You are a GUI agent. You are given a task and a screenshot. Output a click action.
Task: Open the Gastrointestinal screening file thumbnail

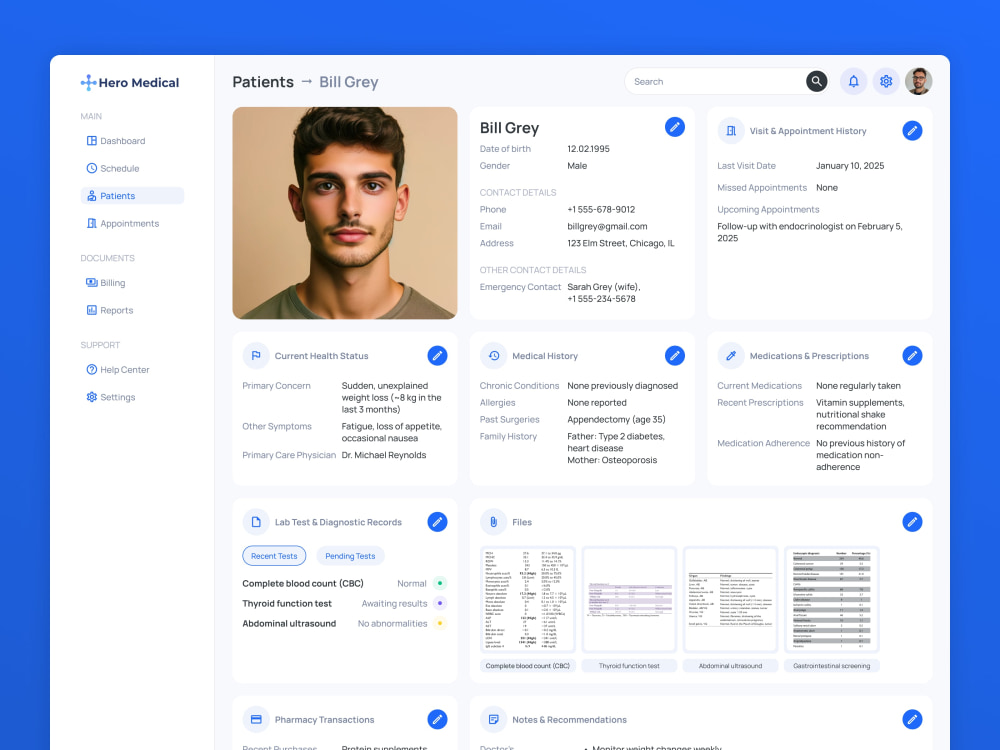(832, 599)
